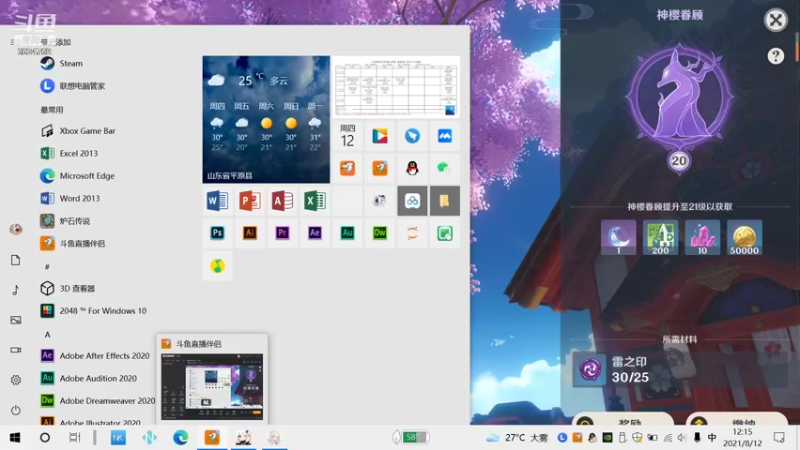
Task: Toggle the 中 input method indicator
Action: point(712,438)
